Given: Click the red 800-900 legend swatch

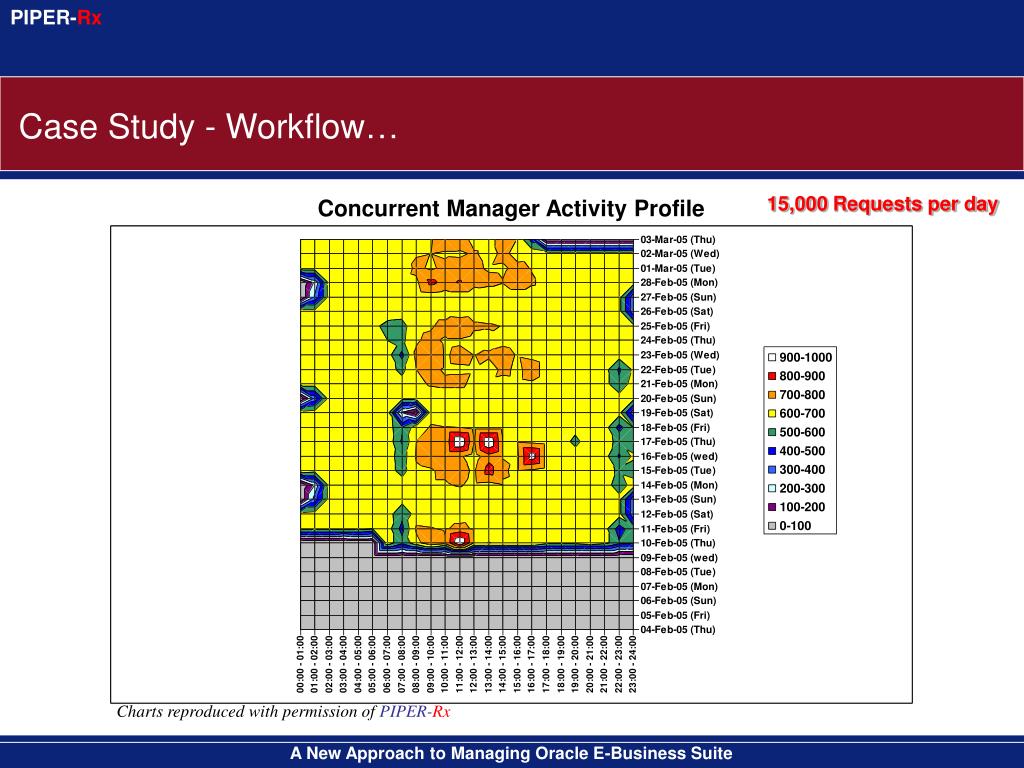Looking at the screenshot, I should pyautogui.click(x=772, y=376).
